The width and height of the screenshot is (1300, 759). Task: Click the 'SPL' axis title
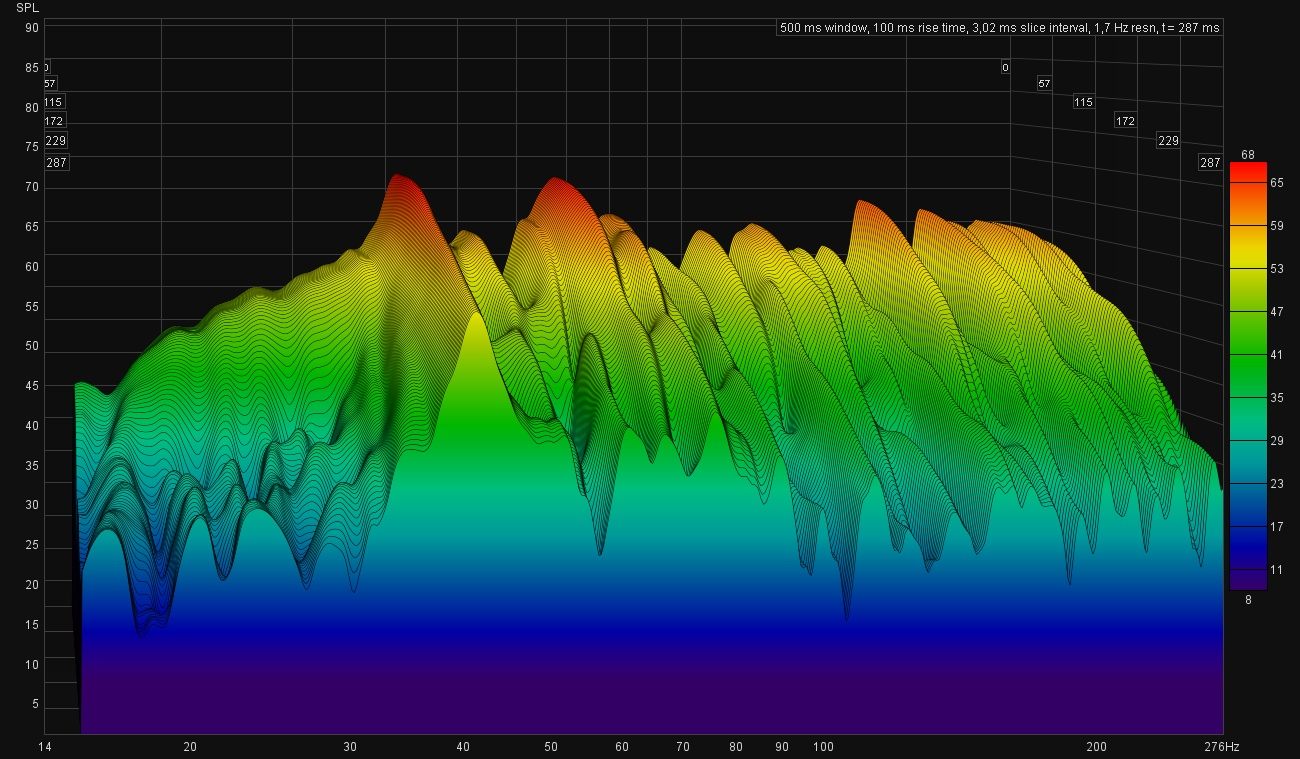pos(27,8)
